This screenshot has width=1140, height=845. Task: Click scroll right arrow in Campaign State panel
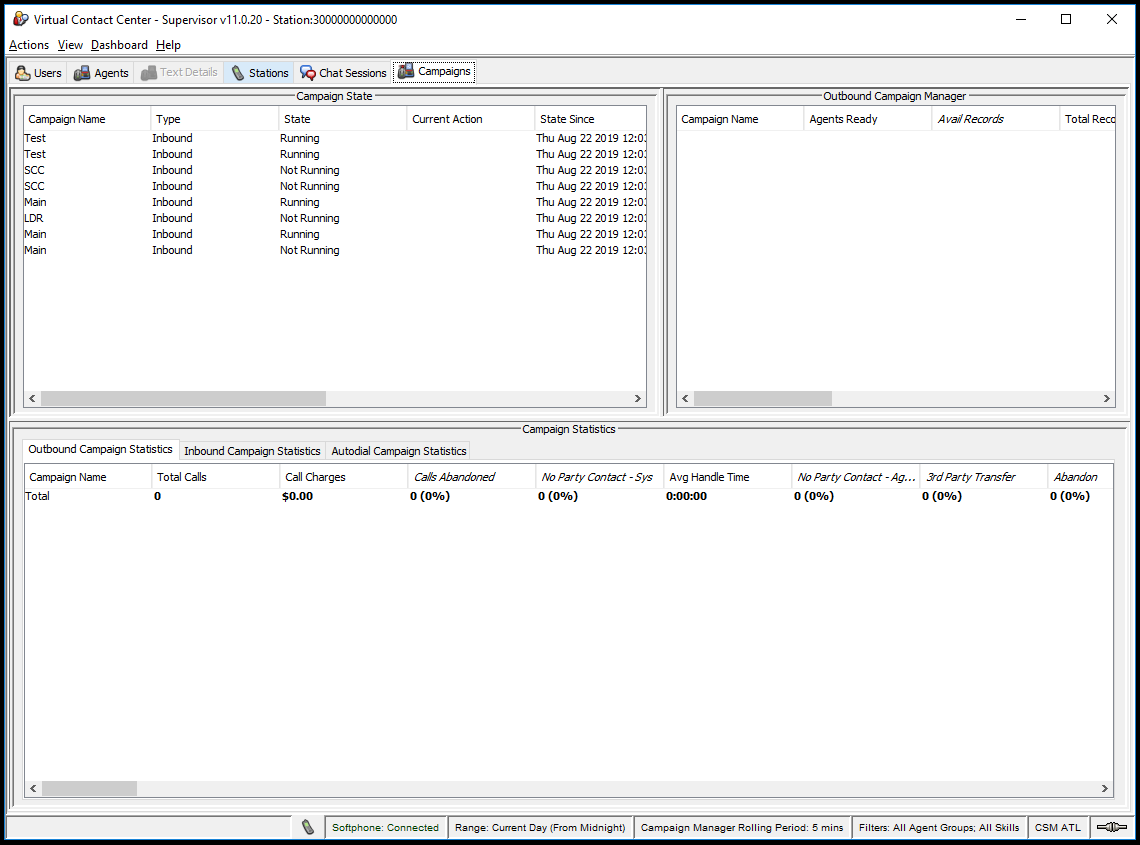tap(638, 399)
